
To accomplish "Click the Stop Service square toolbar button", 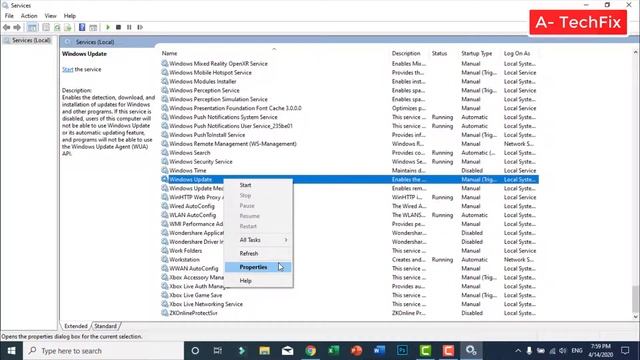I will 118,27.
